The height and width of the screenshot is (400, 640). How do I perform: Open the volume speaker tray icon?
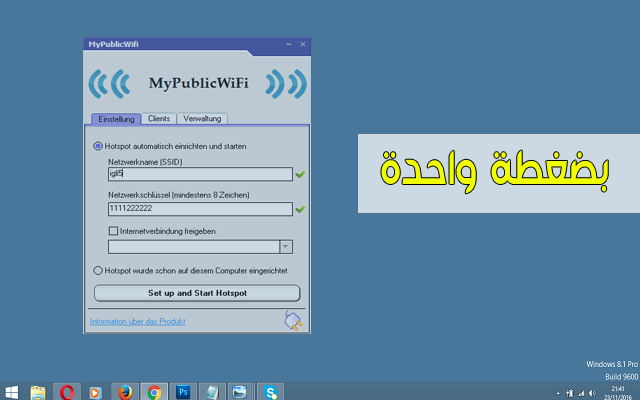[x=592, y=394]
